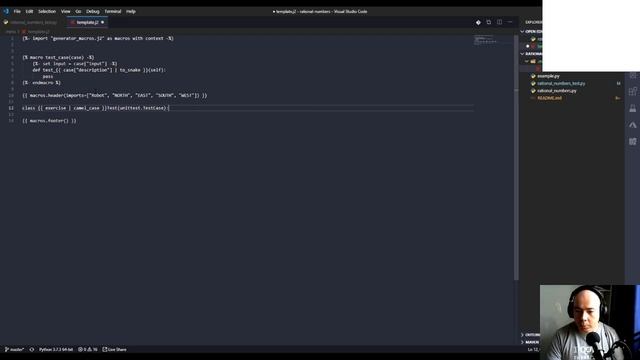Click the Python icon beside example.py
The image size is (640, 360).
tap(533, 76)
